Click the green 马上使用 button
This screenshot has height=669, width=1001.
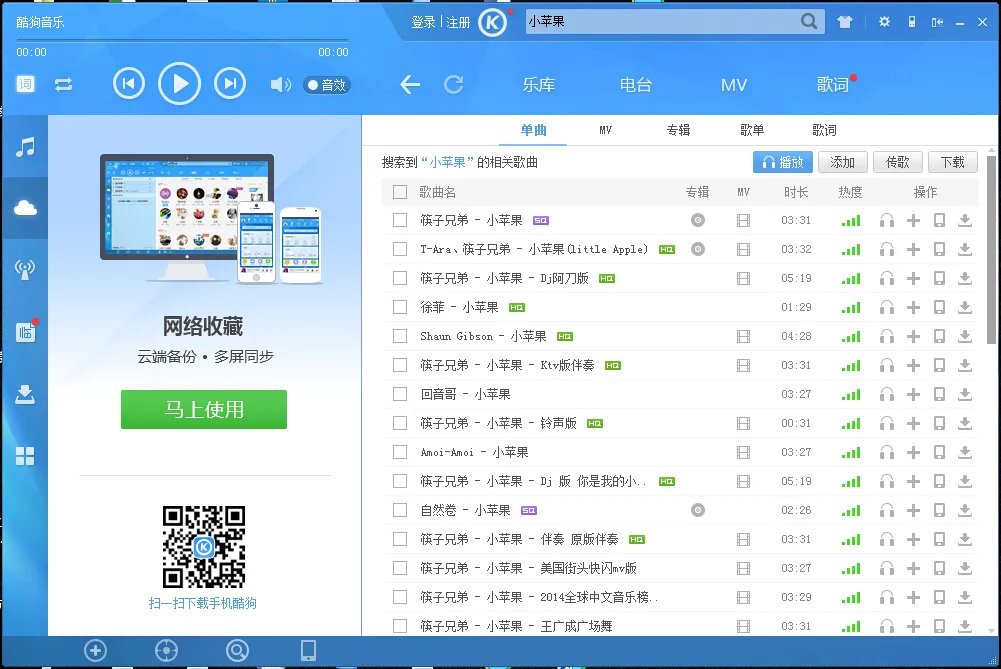(x=203, y=409)
